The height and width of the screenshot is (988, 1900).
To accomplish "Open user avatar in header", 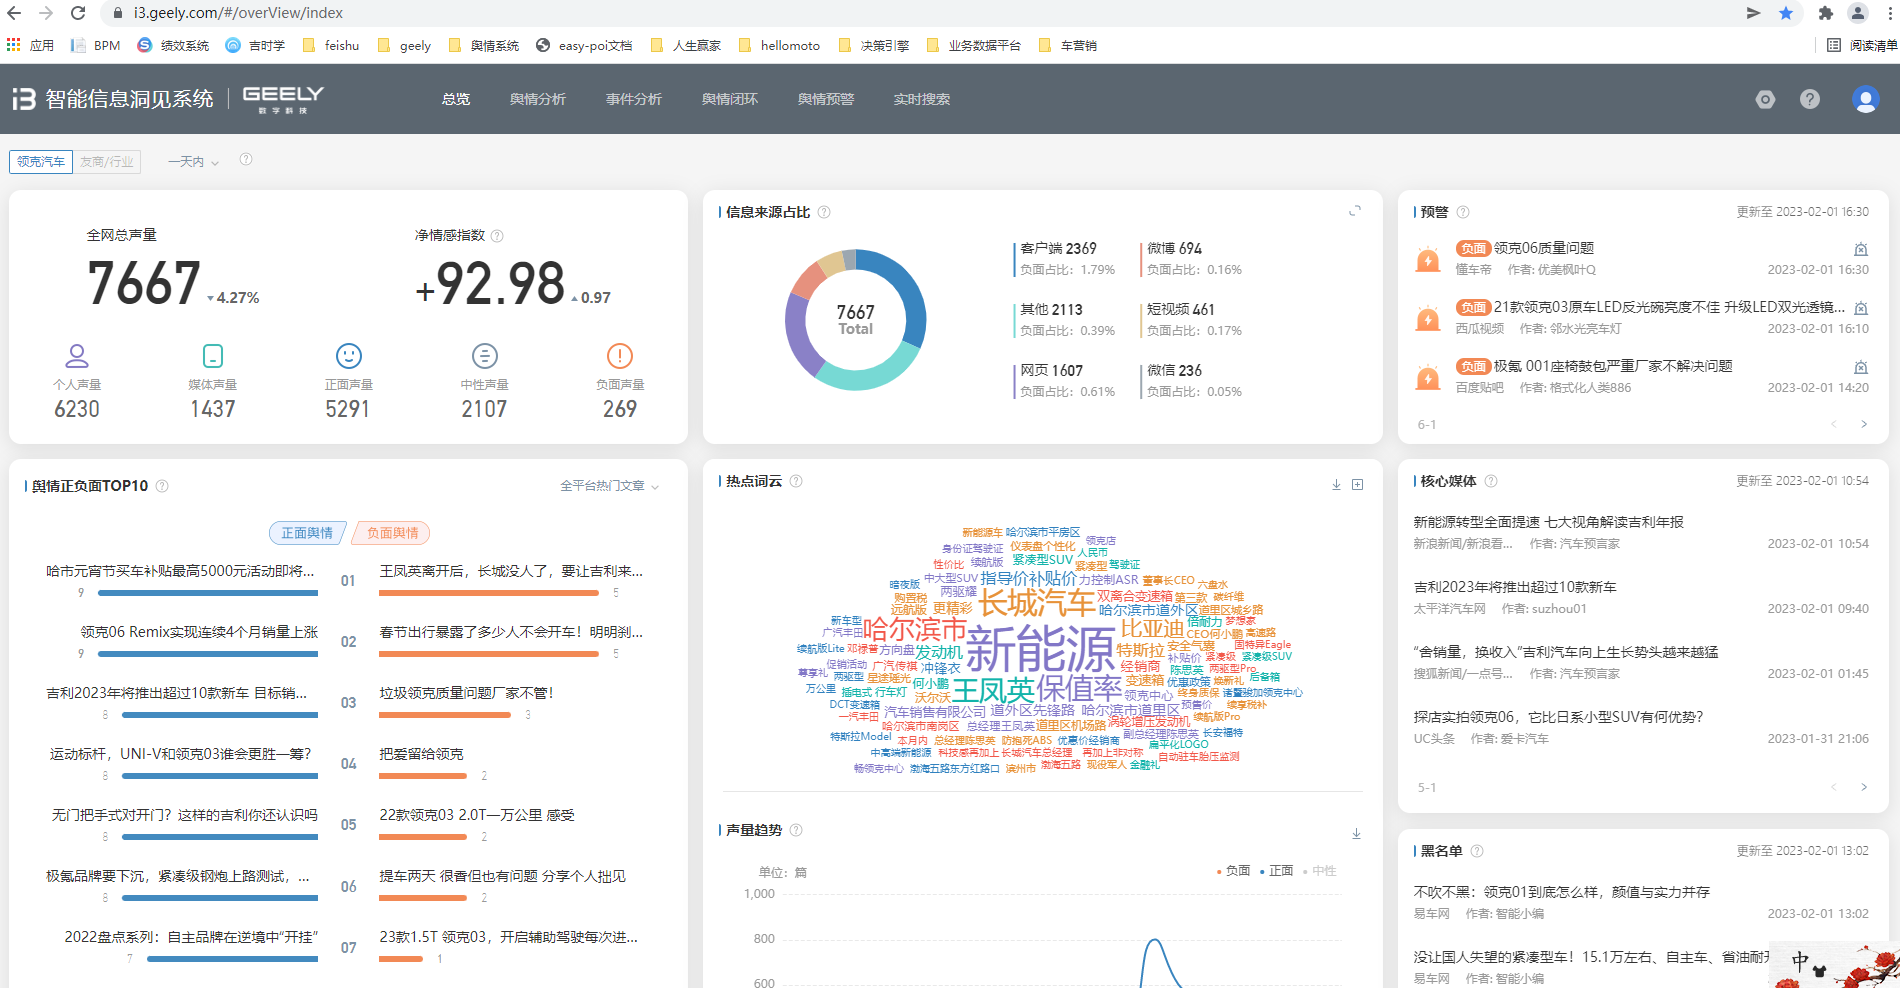I will [1865, 99].
